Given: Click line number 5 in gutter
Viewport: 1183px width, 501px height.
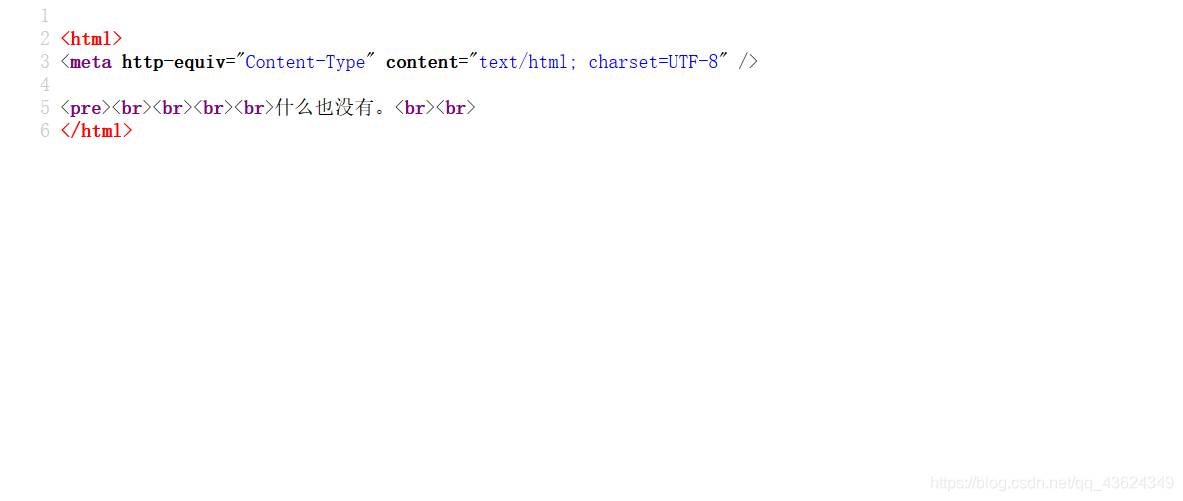Looking at the screenshot, I should click(x=45, y=108).
